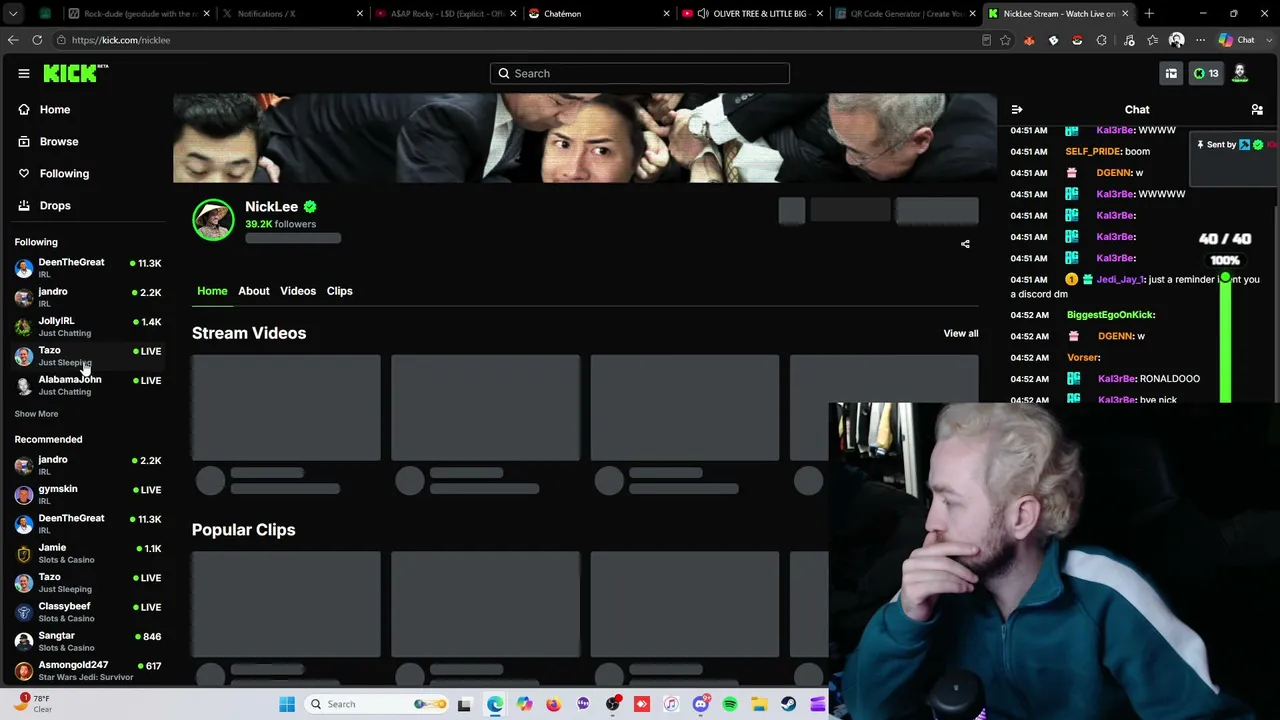Reload the page with the refresh icon
This screenshot has width=1280, height=720.
[37, 40]
